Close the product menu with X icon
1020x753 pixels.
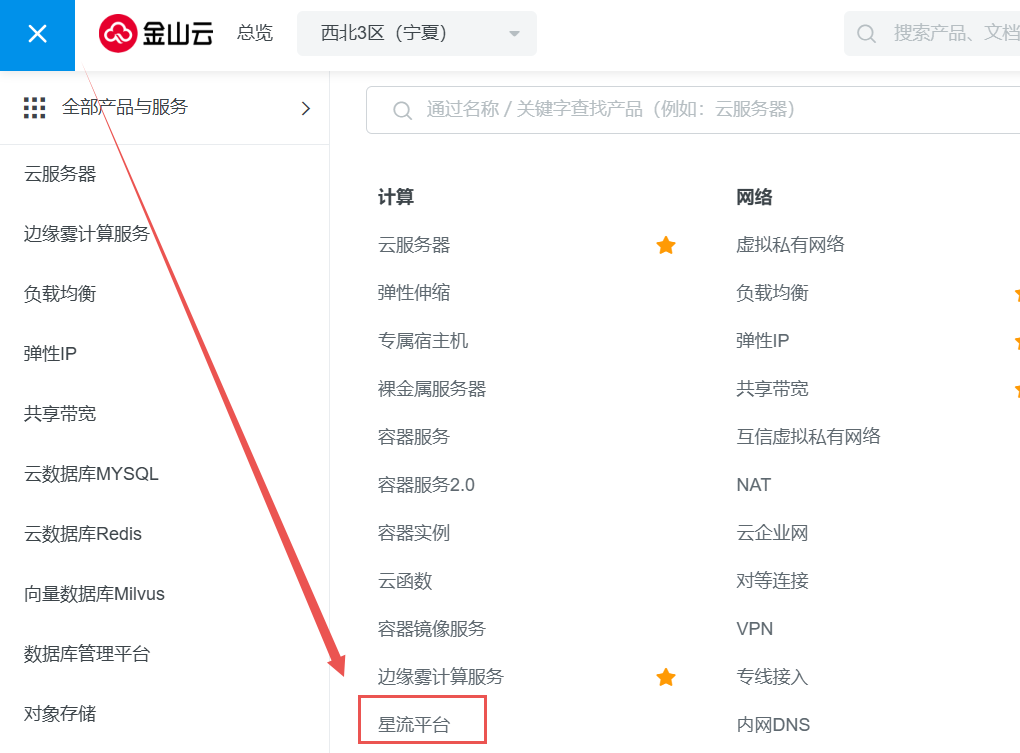pos(37,35)
